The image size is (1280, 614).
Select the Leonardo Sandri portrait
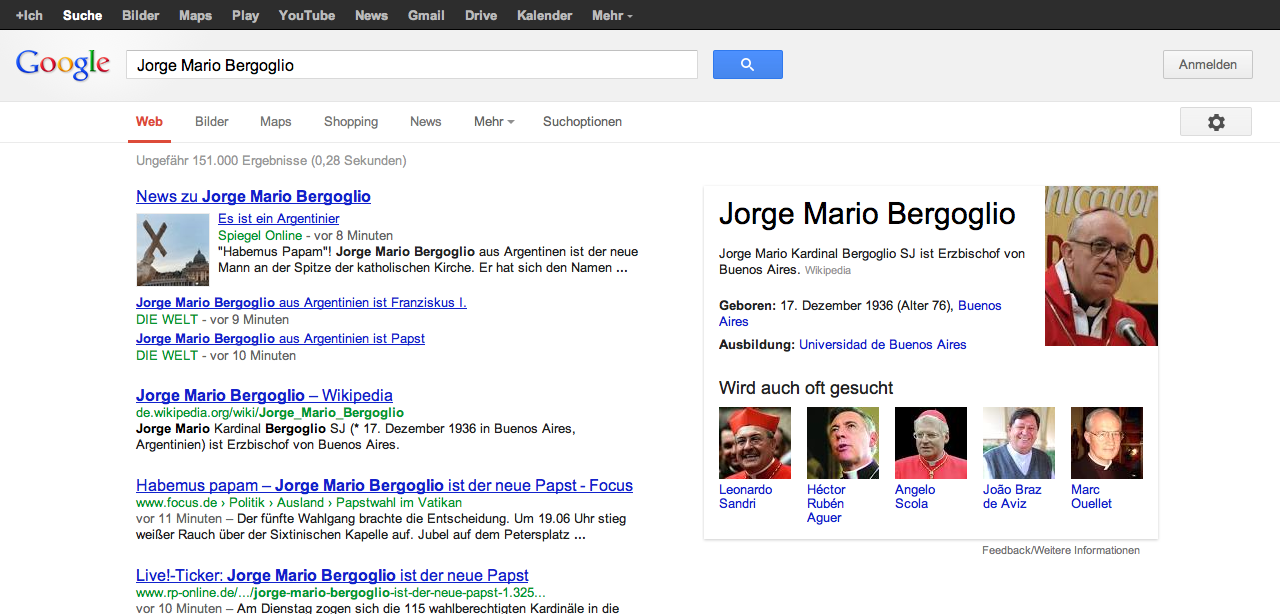(754, 443)
